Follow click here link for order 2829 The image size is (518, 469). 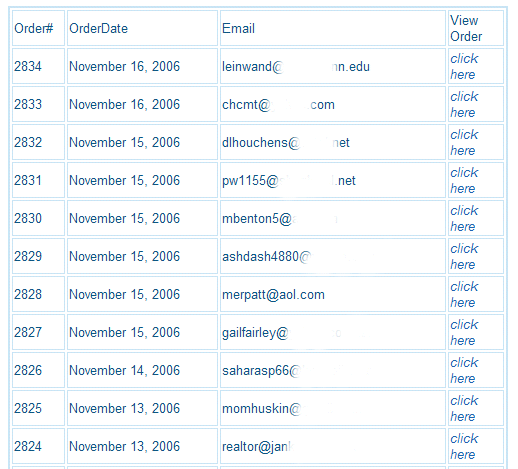[x=464, y=256]
